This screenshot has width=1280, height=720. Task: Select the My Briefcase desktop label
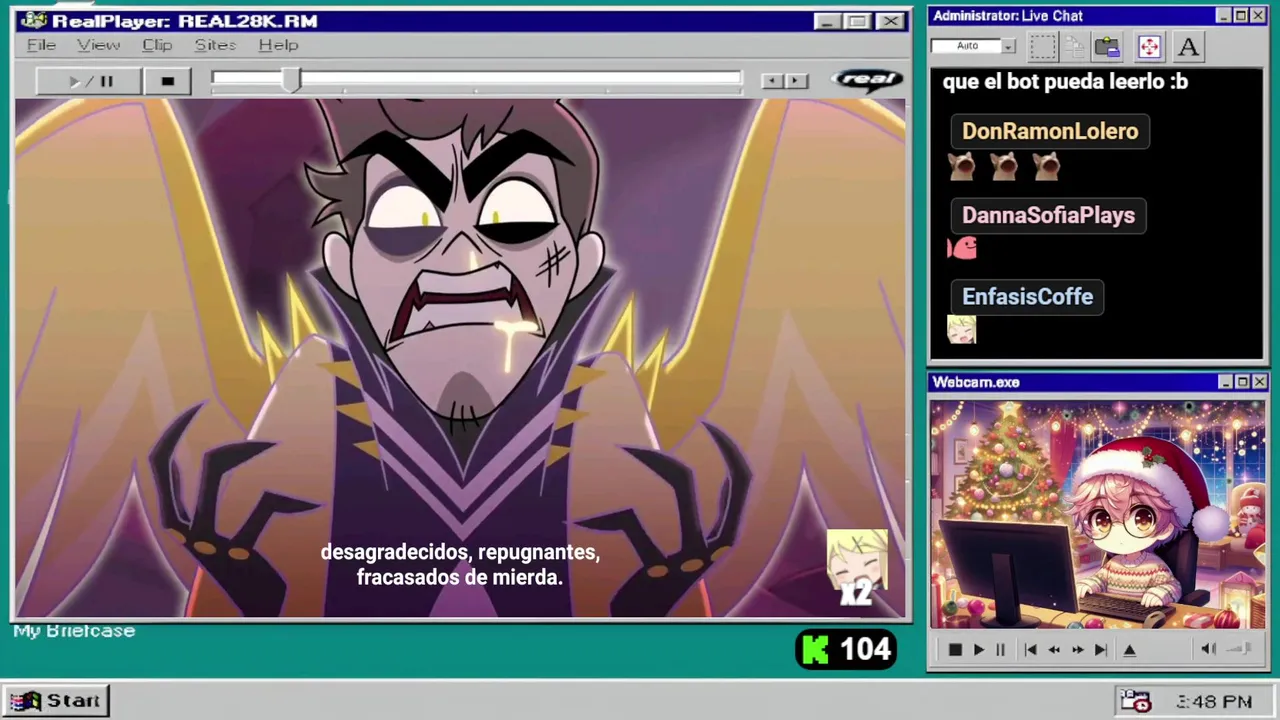click(74, 631)
